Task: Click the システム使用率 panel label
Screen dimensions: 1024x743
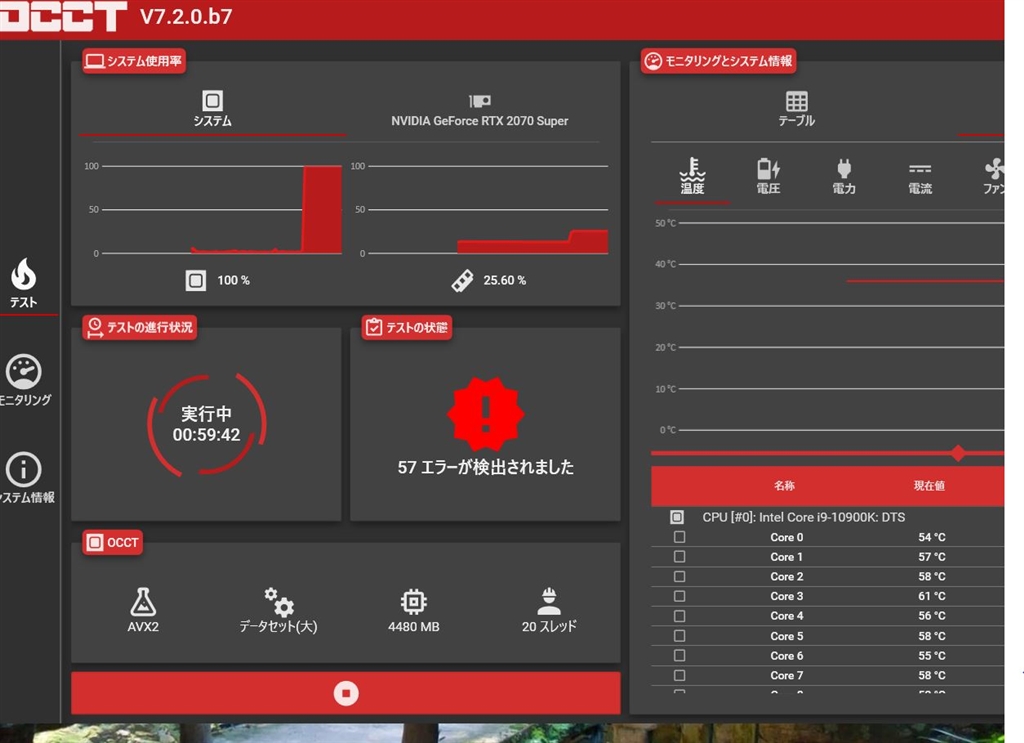Action: pyautogui.click(x=134, y=61)
